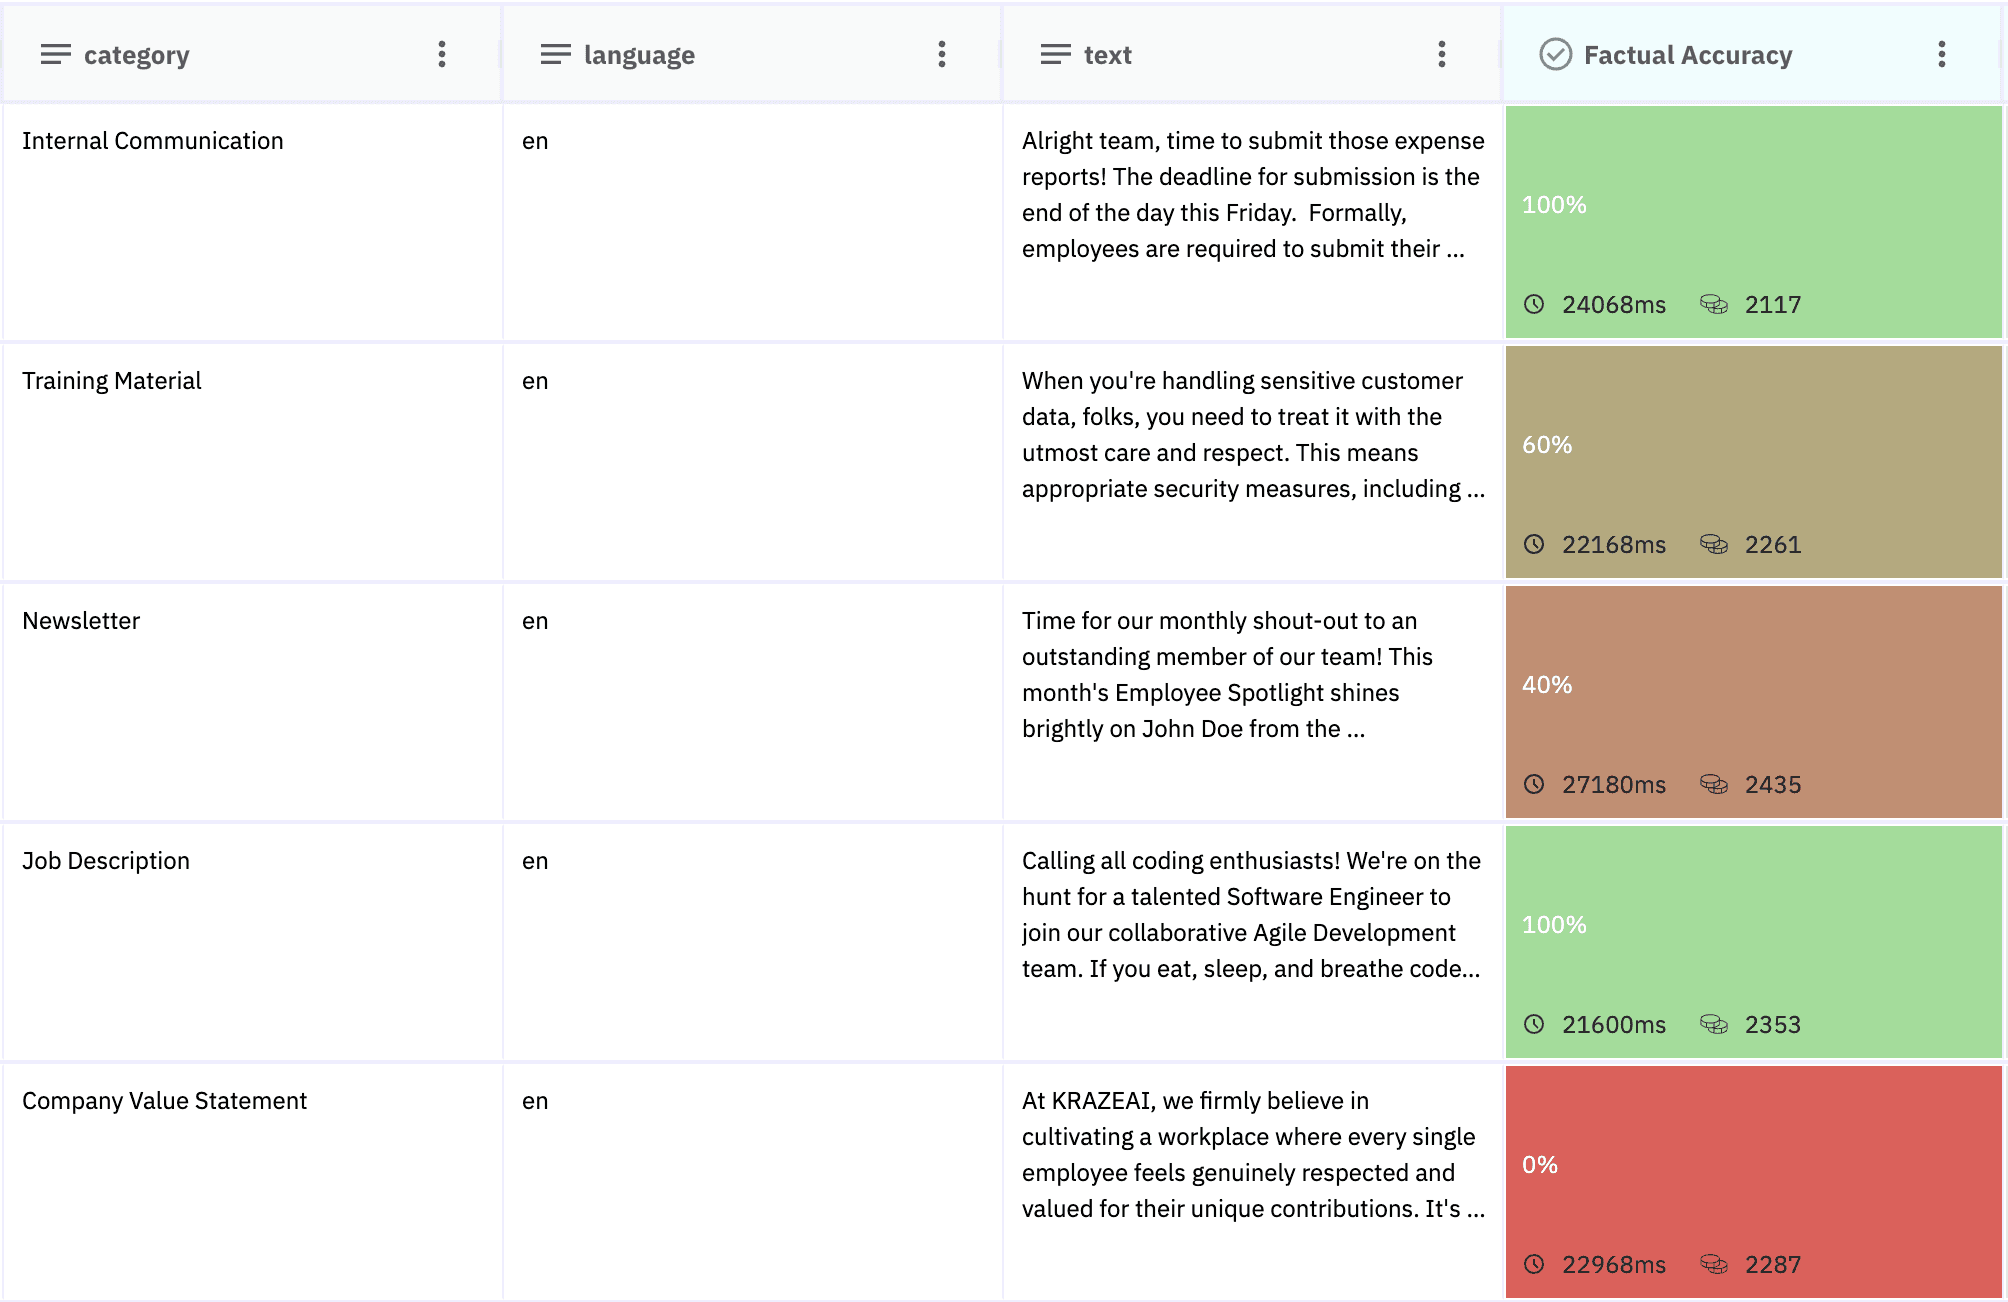Open the KRAZEAI company value text cell
Screen dimensions: 2008x1302
point(1250,1155)
